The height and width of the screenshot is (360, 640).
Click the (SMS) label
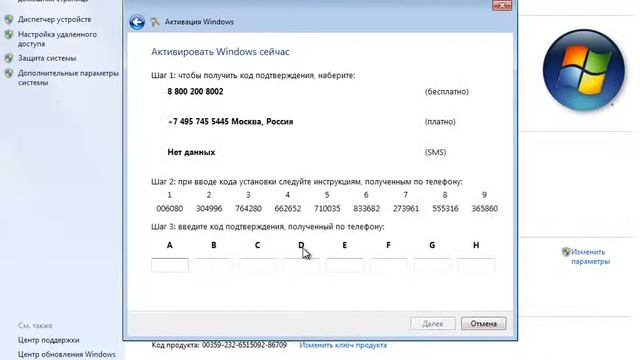tap(436, 152)
